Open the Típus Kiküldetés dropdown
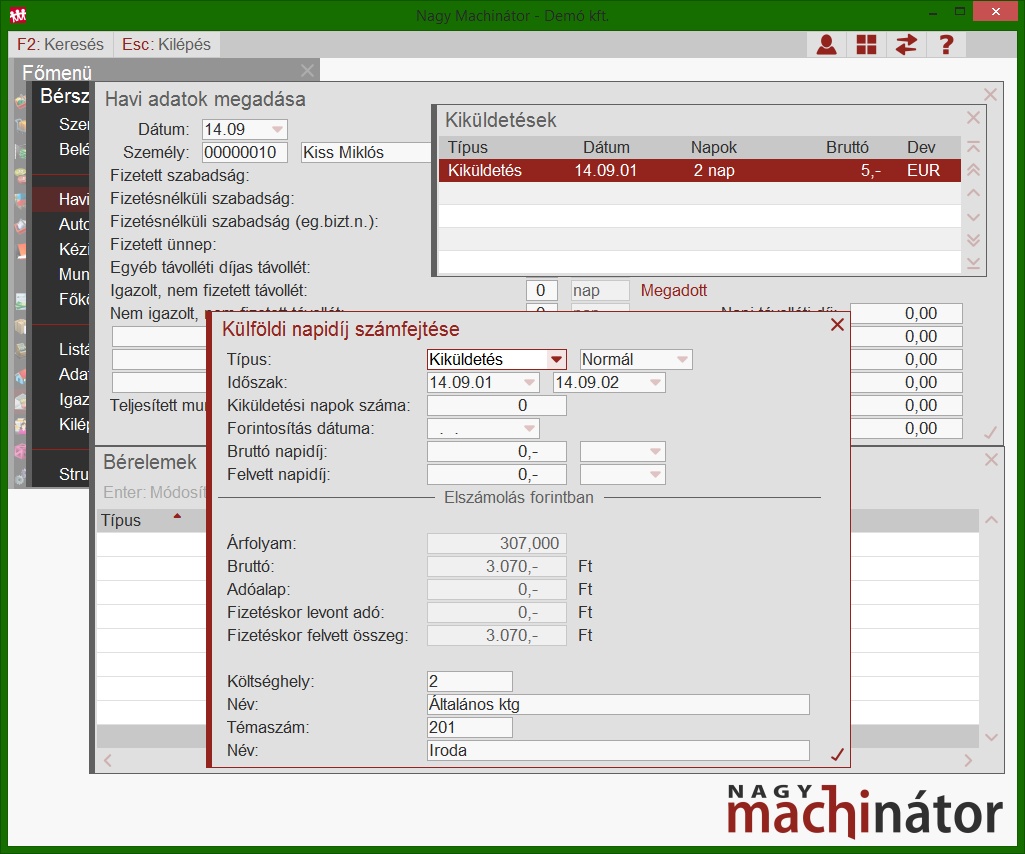Viewport: 1025px width, 854px height. tap(556, 360)
